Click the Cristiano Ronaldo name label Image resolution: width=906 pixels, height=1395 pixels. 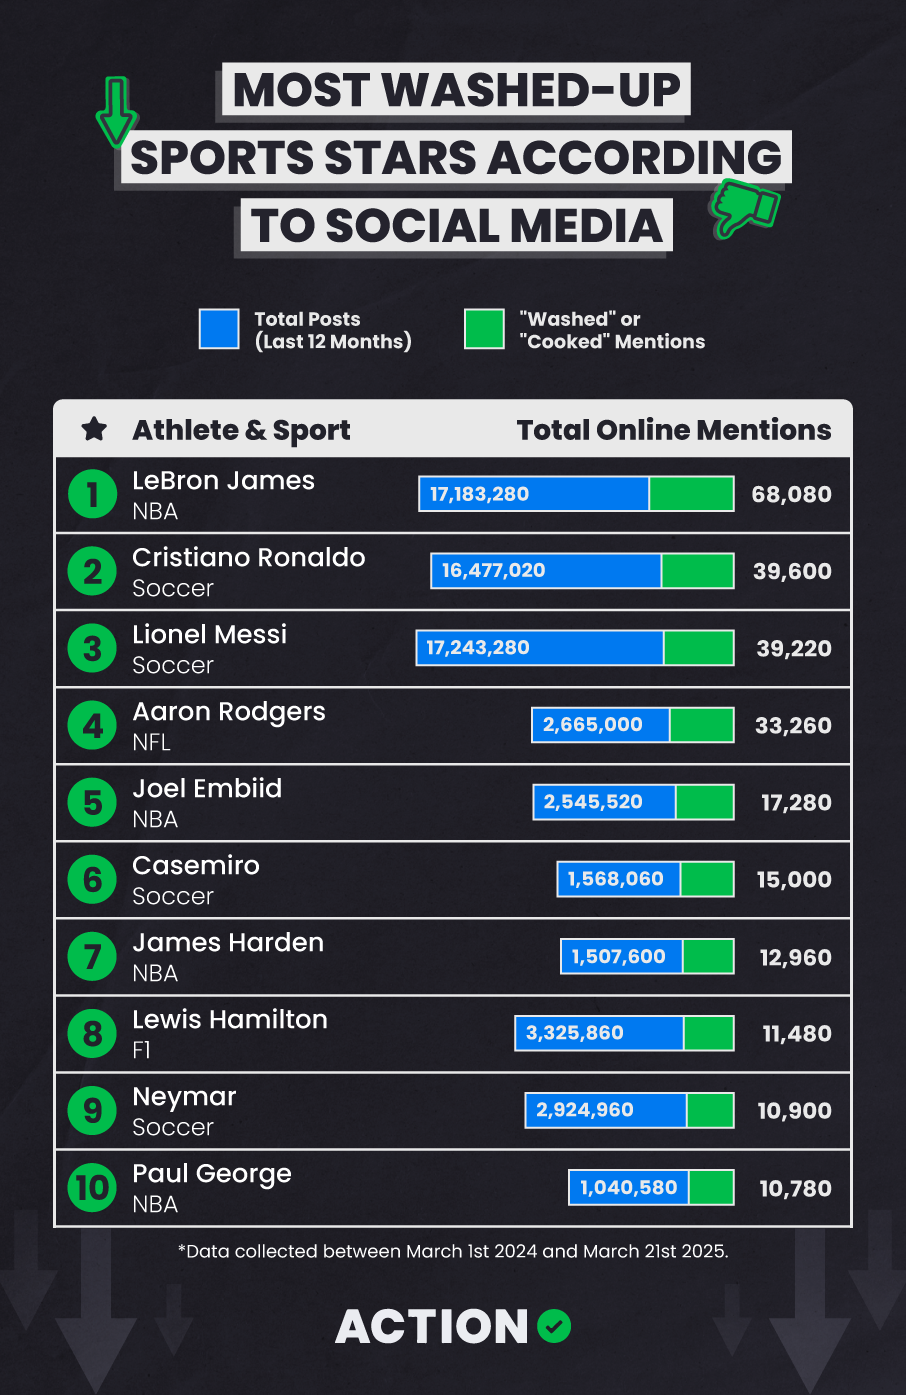249,557
